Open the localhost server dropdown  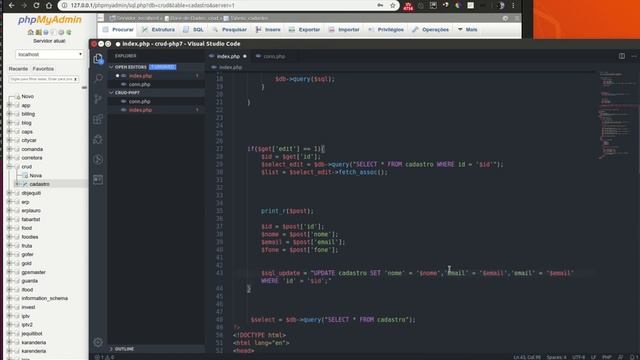[50, 54]
